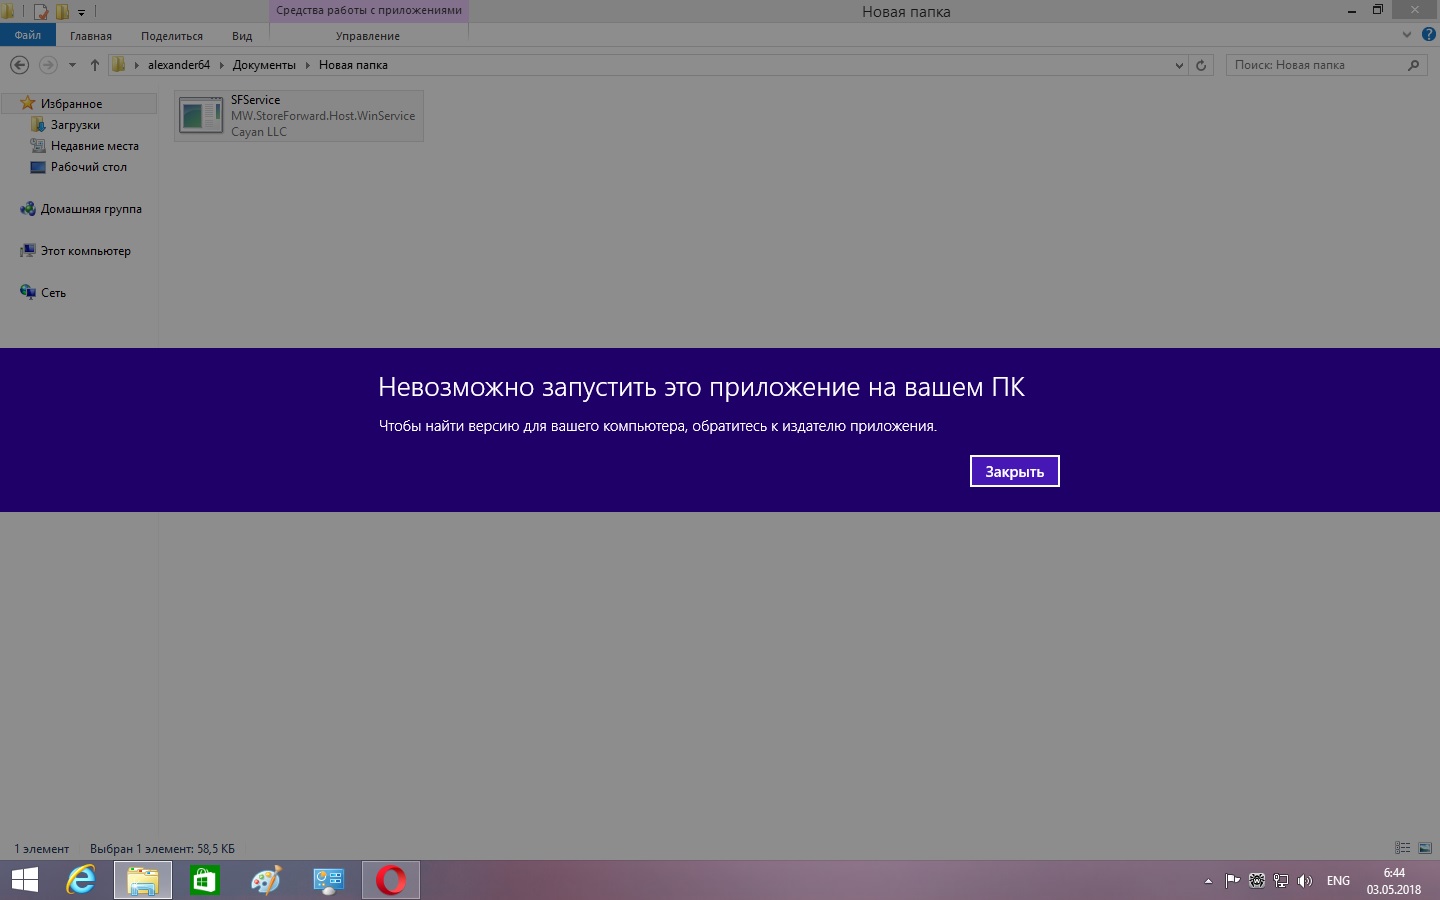Screen dimensions: 1440x900
Task: Minimize the Новая папка Explorer window
Action: (1352, 10)
